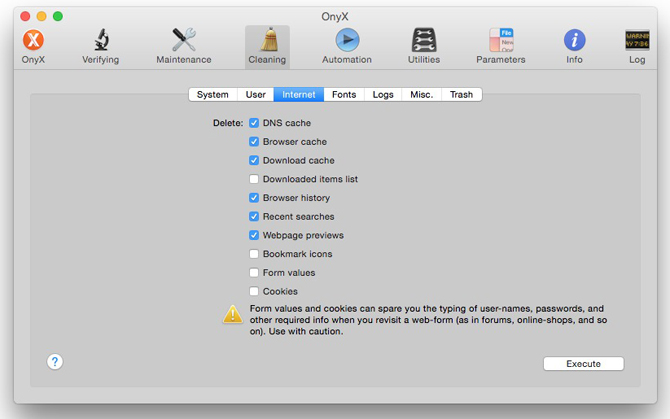
Task: Open the Parameters icon
Action: pyautogui.click(x=502, y=40)
